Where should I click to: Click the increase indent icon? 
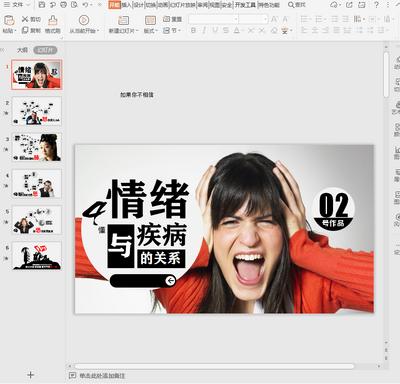pos(346,19)
